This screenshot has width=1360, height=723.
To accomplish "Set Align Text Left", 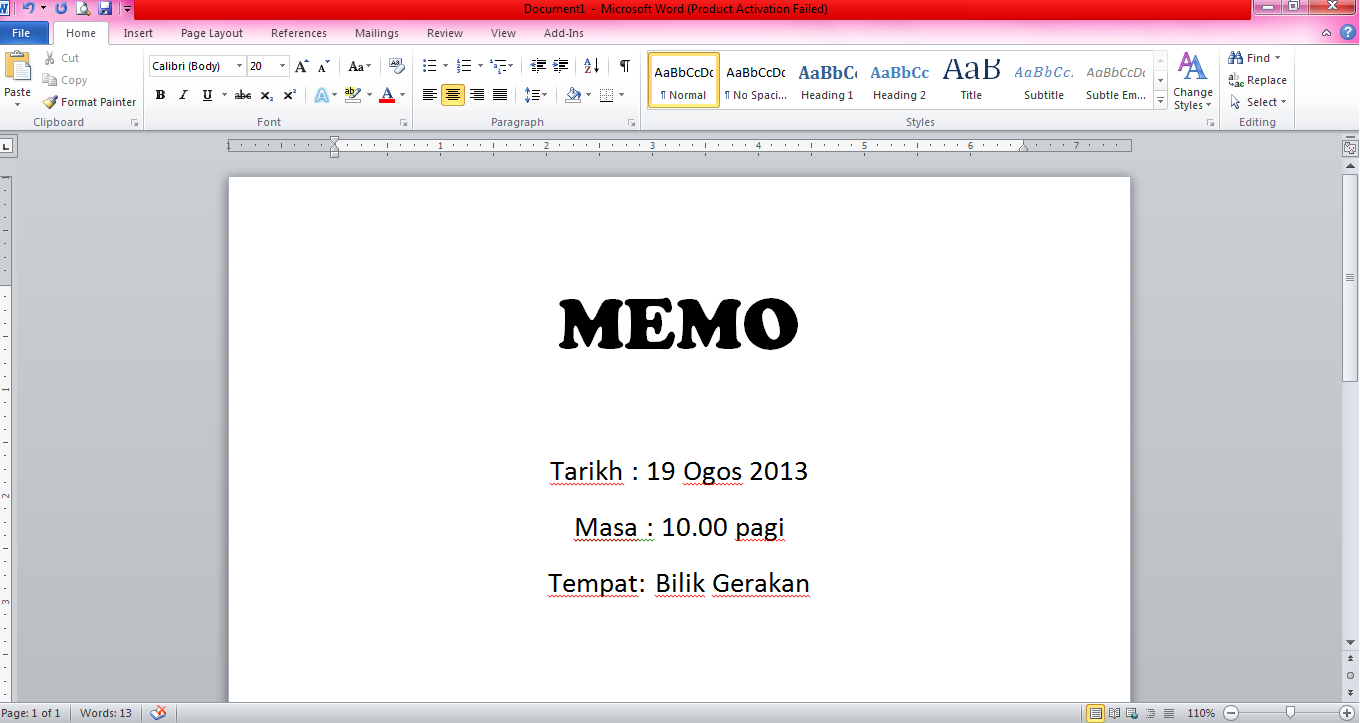I will click(x=430, y=95).
